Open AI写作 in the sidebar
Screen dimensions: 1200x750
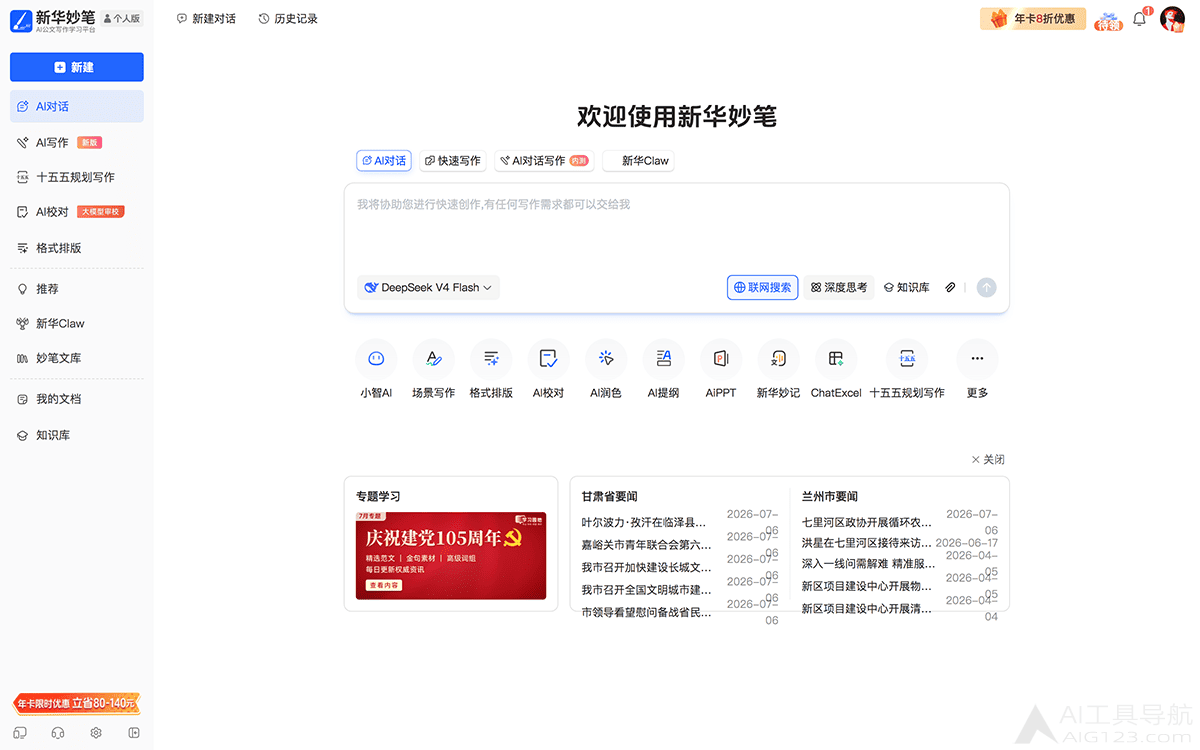point(77,142)
